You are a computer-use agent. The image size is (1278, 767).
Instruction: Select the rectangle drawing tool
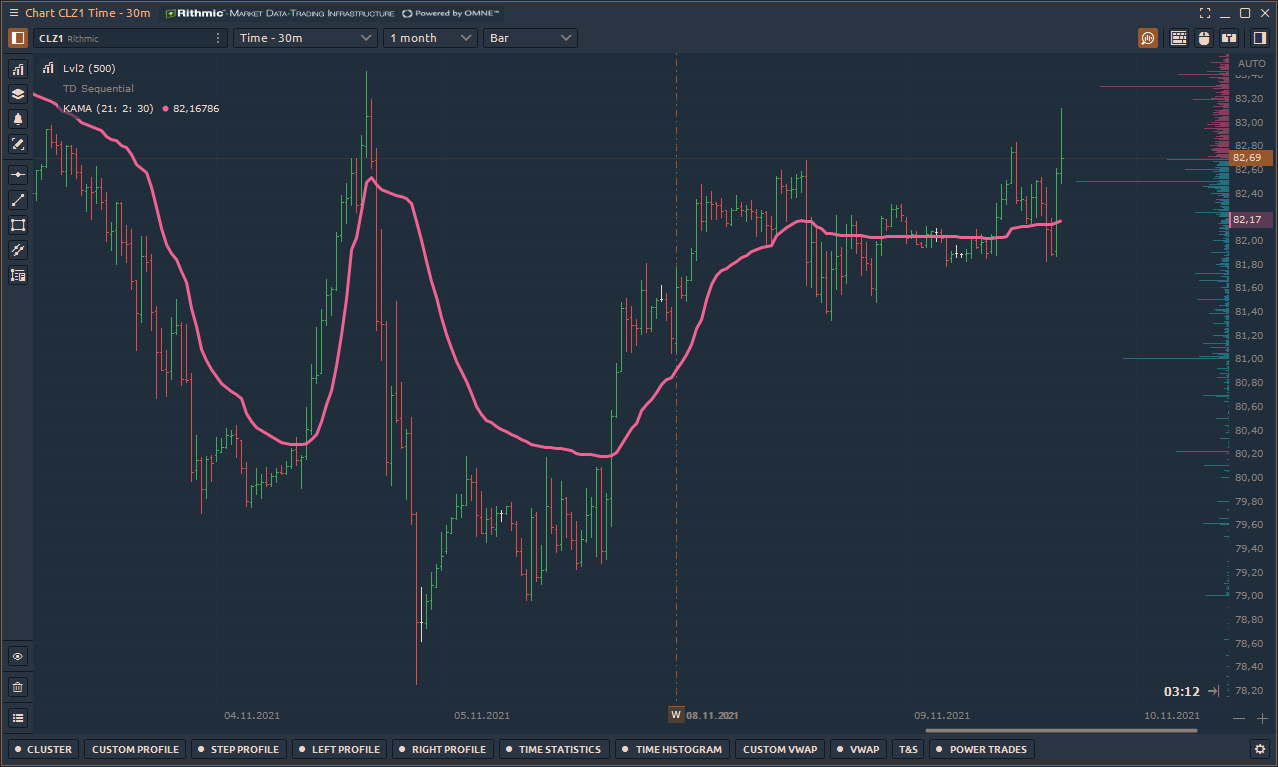(x=18, y=225)
